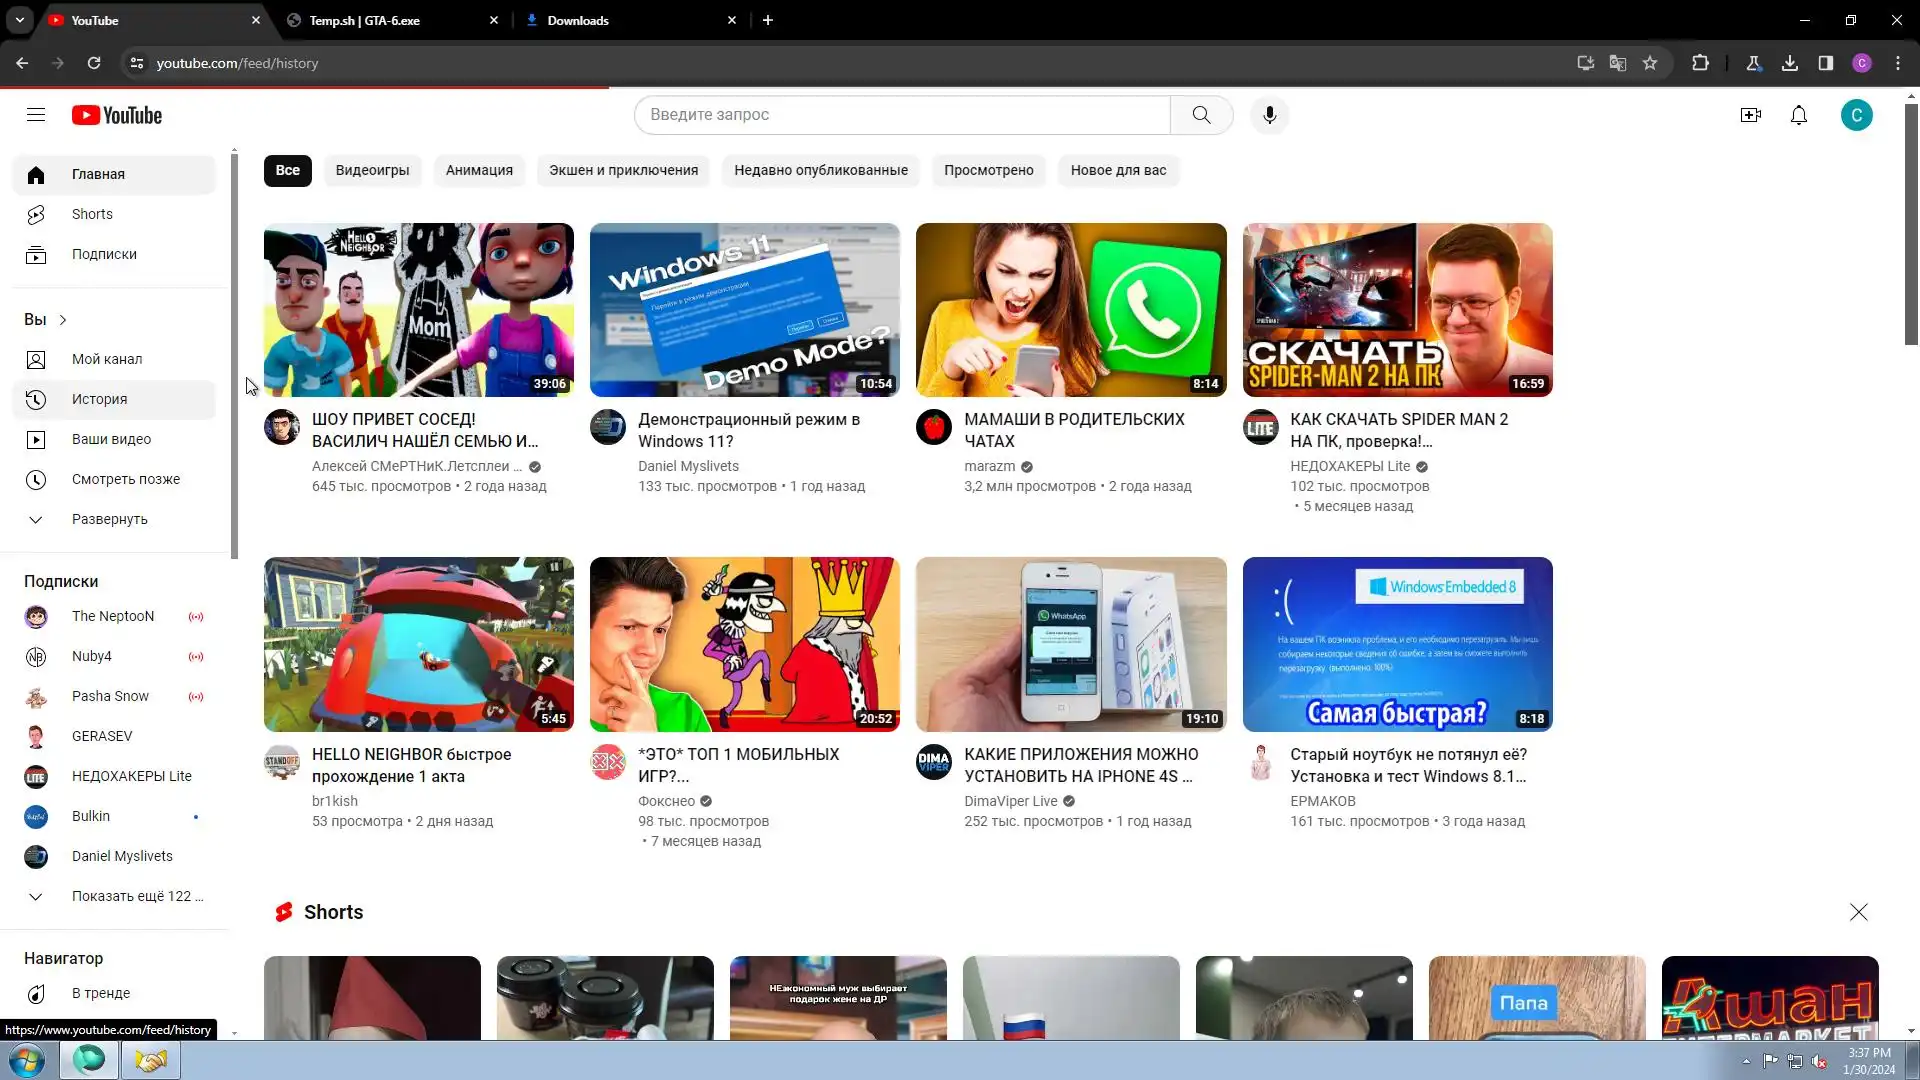This screenshot has height=1080, width=1920.
Task: Click the create video camera icon
Action: coord(1750,115)
